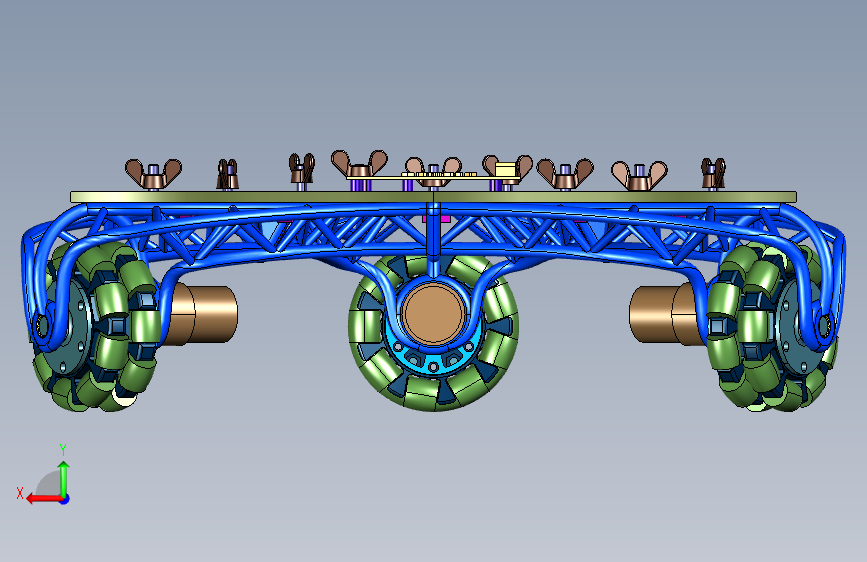Select the leftmost wing nut on the top plate
867x562 pixels.
[x=153, y=174]
